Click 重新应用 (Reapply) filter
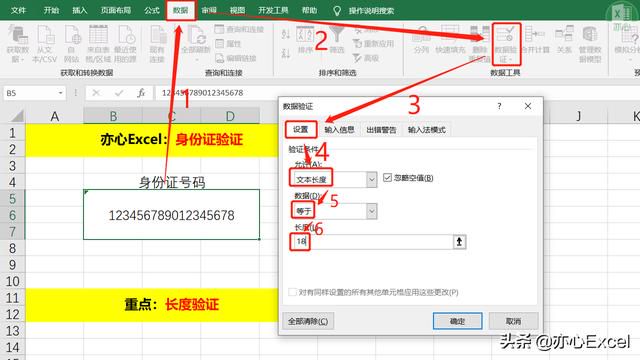This screenshot has height=360, width=640. (373, 44)
